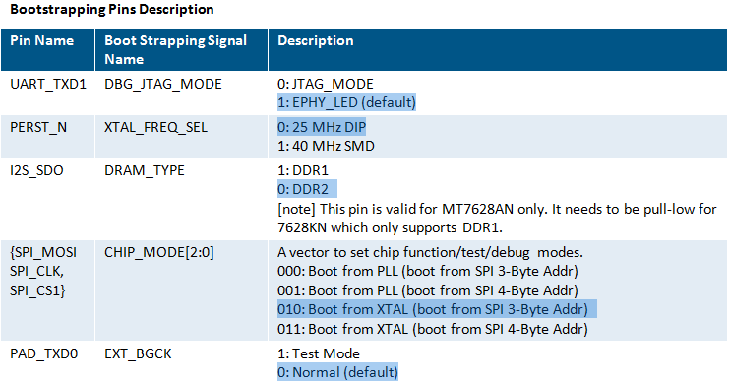Click the XTAL_FREQ_SEL signal name
Viewport: 730px width, 382px height.
point(156,127)
